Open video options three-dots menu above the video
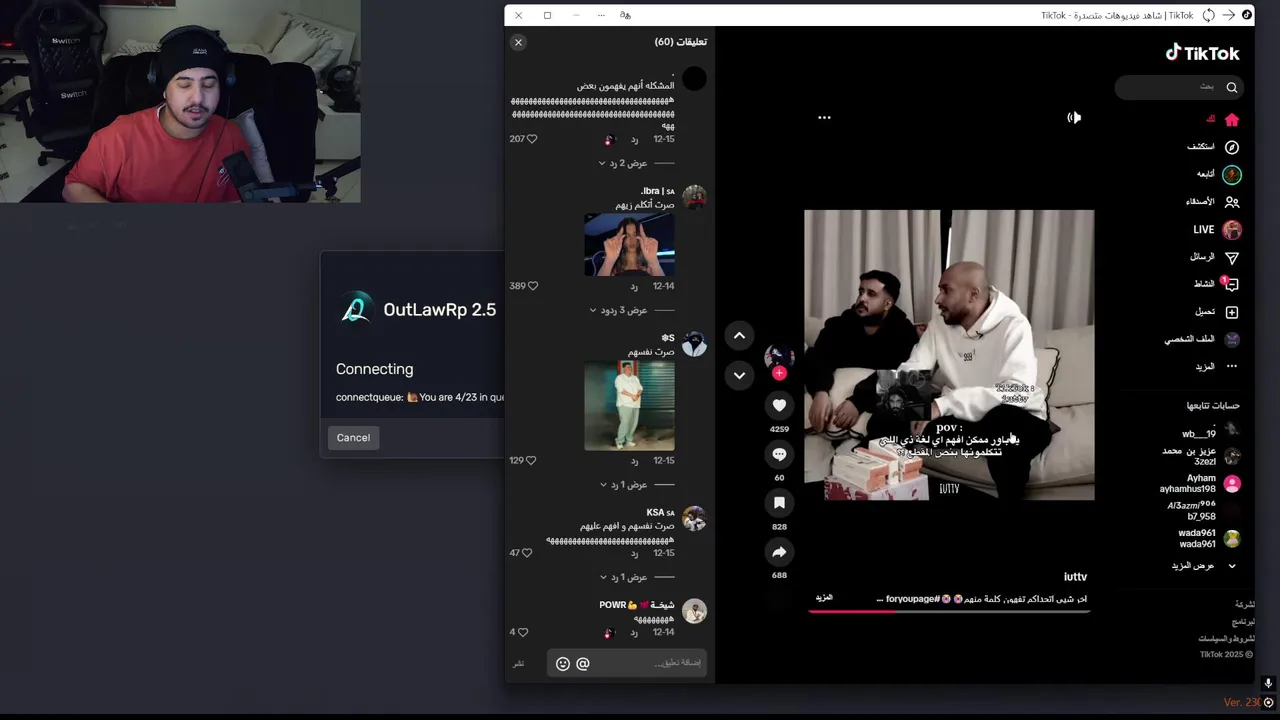The height and width of the screenshot is (720, 1280). point(824,118)
